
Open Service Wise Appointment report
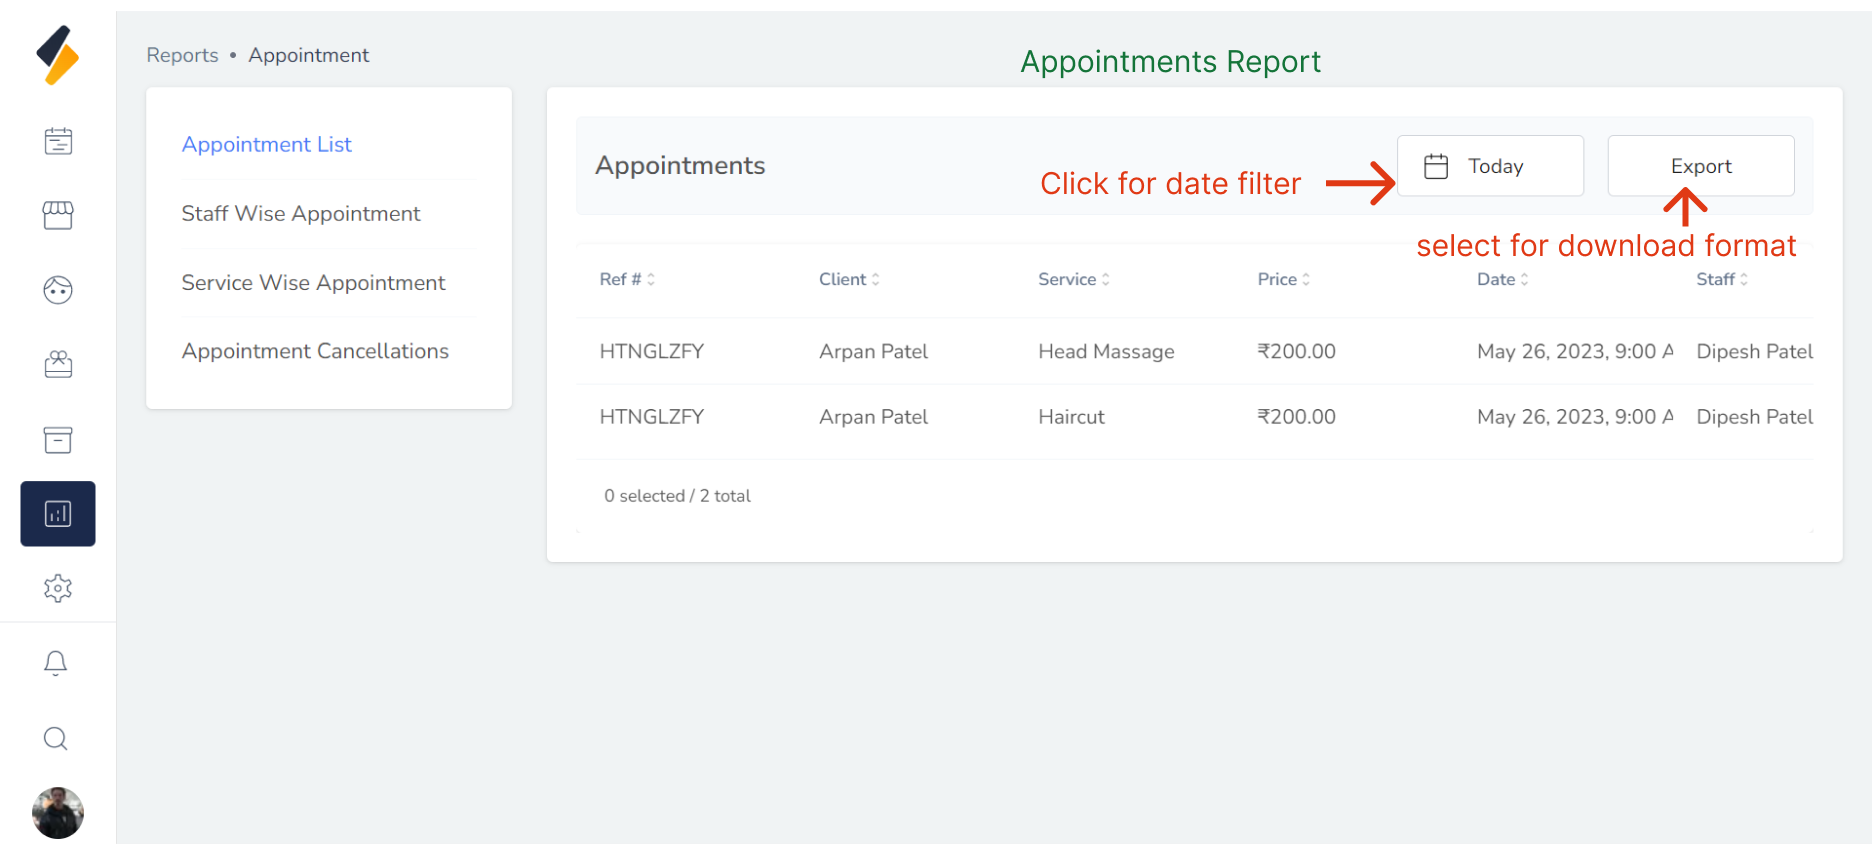point(313,283)
